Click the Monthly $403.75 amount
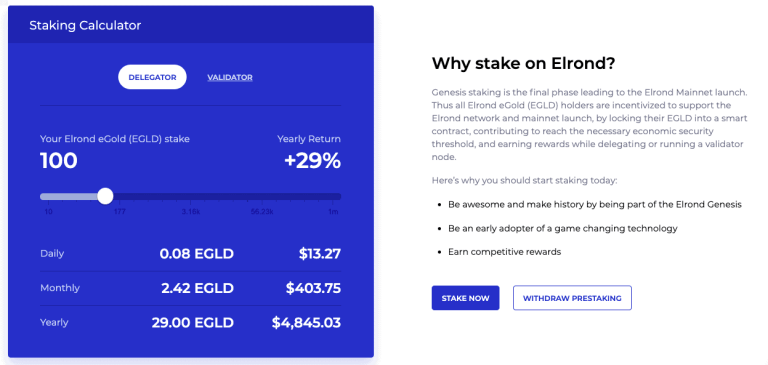Image resolution: width=768 pixels, height=365 pixels. [x=313, y=288]
